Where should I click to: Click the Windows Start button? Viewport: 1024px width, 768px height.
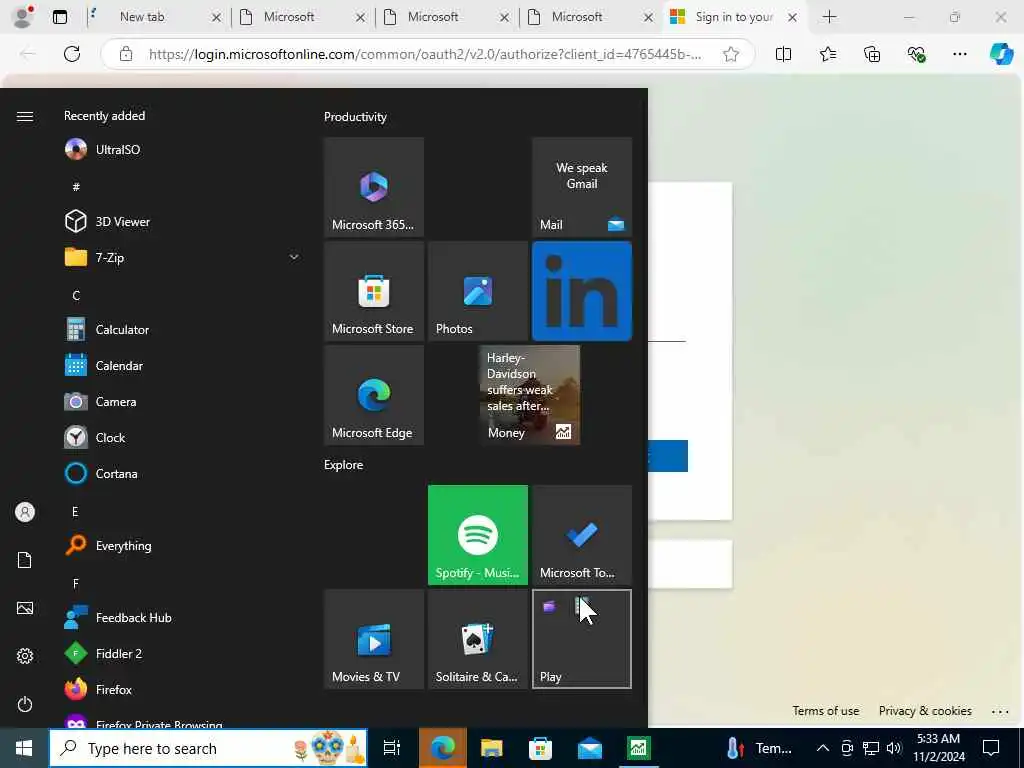tap(24, 748)
